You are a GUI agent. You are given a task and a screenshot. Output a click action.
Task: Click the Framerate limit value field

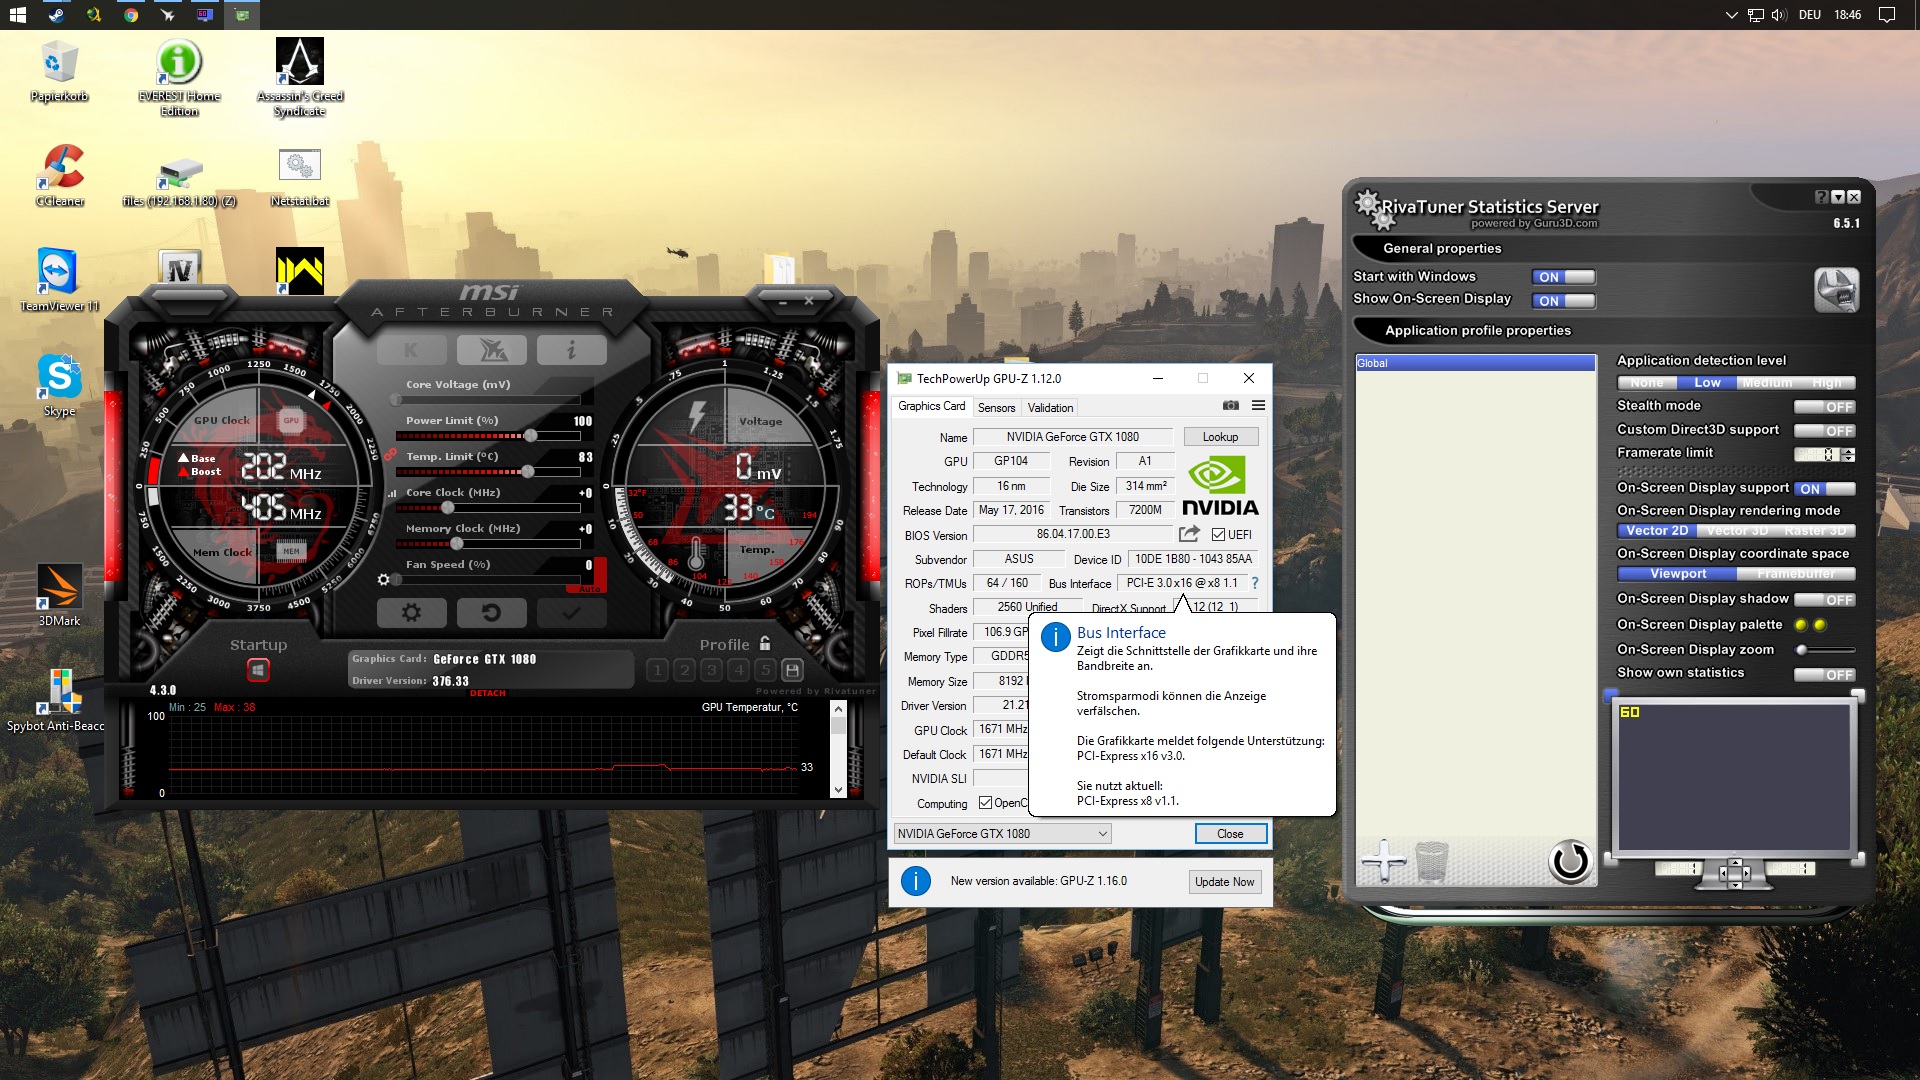(x=1817, y=454)
